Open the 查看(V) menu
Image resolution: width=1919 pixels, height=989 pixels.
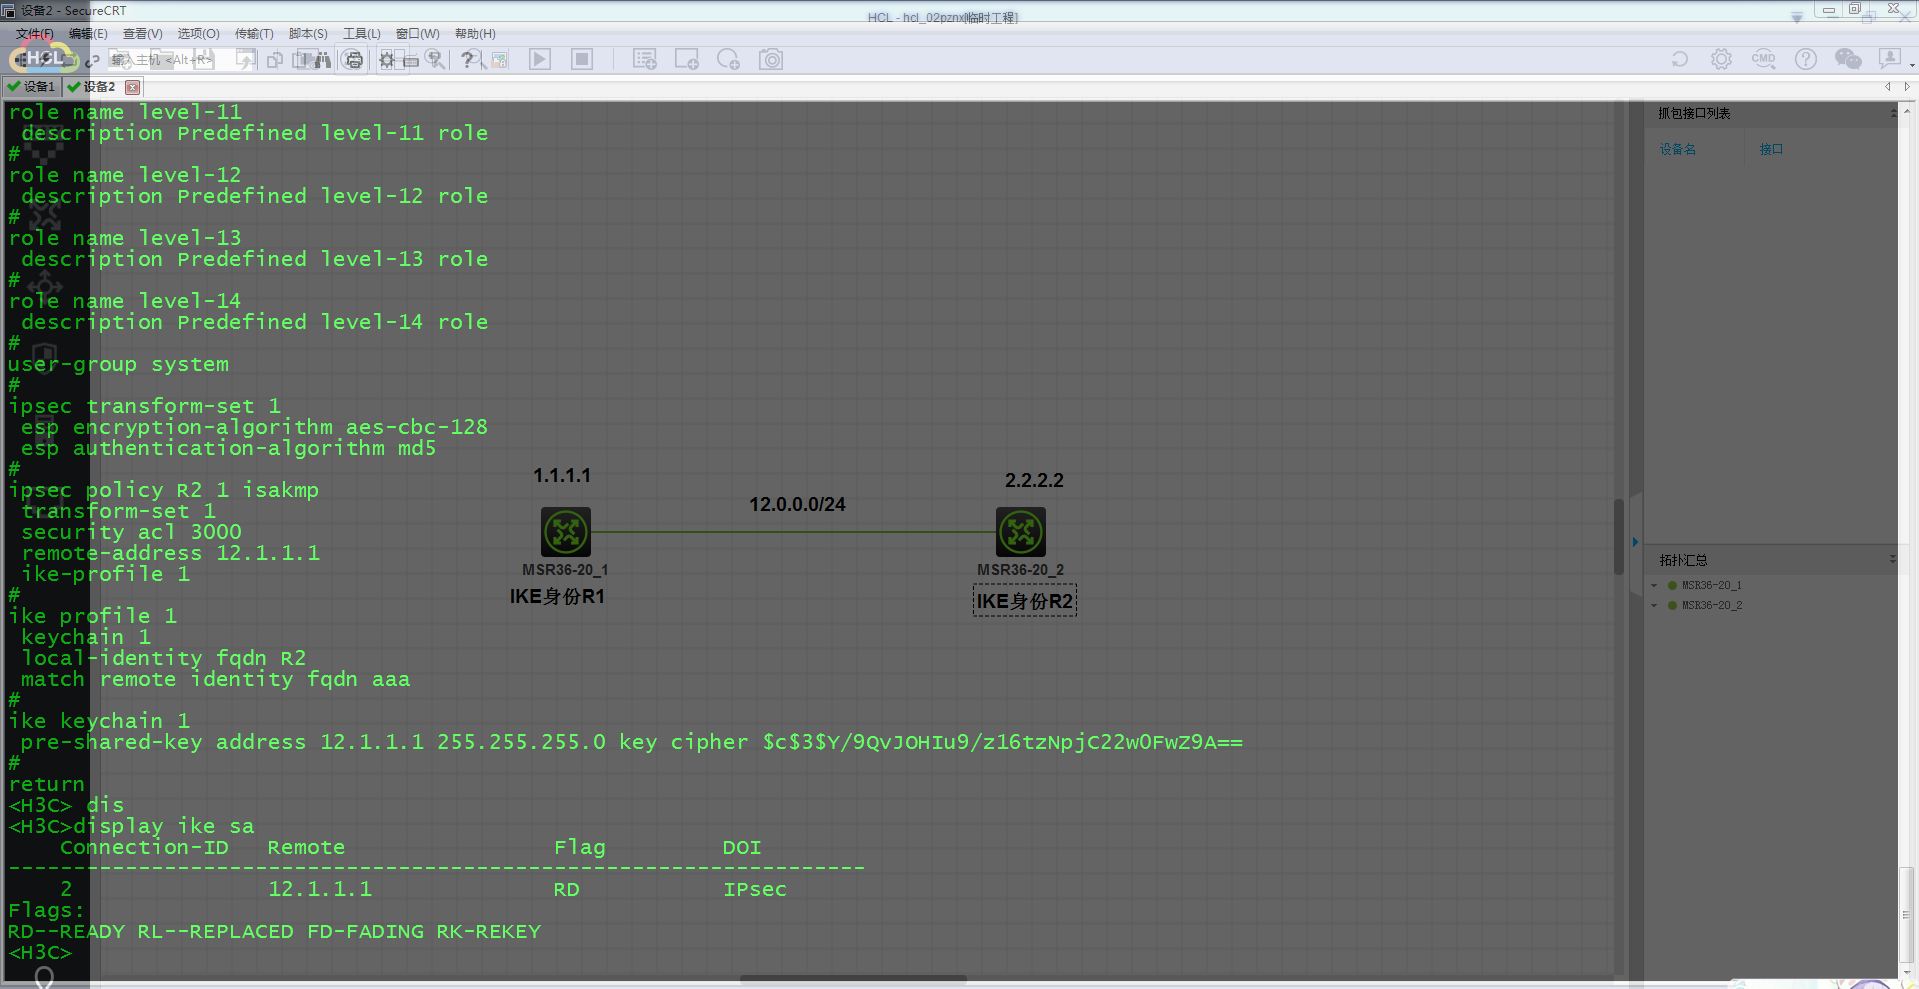(x=142, y=34)
